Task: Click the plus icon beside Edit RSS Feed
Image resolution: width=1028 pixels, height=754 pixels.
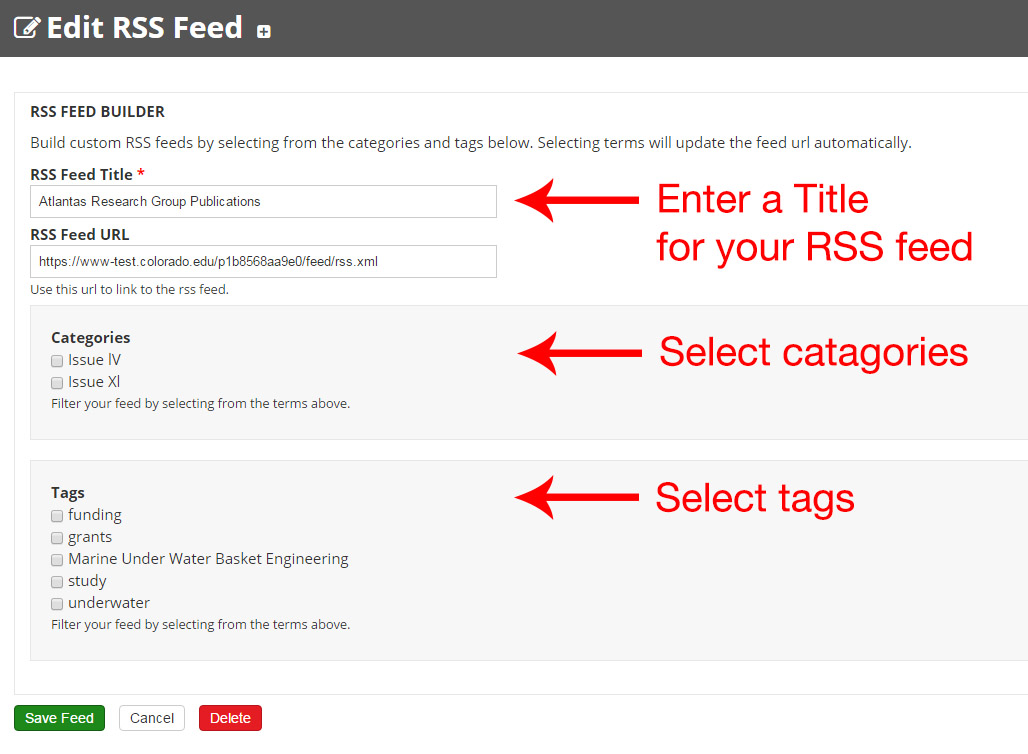Action: point(264,31)
